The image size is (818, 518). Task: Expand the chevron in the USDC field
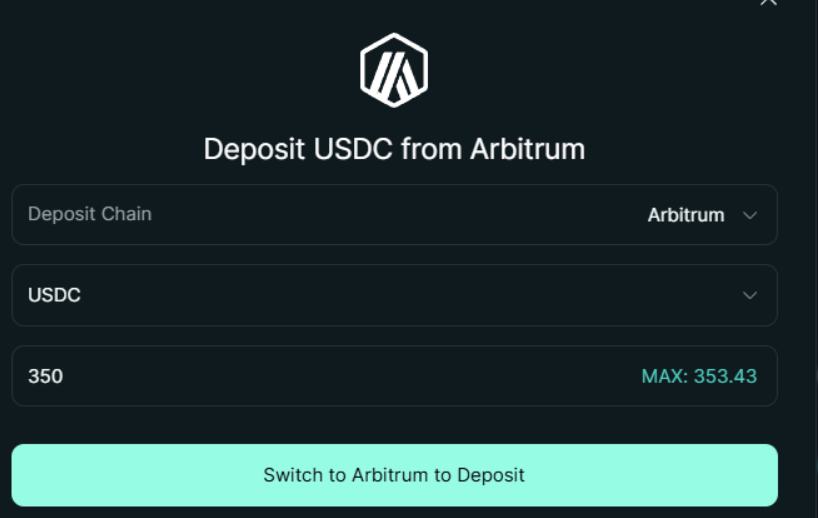tap(750, 295)
